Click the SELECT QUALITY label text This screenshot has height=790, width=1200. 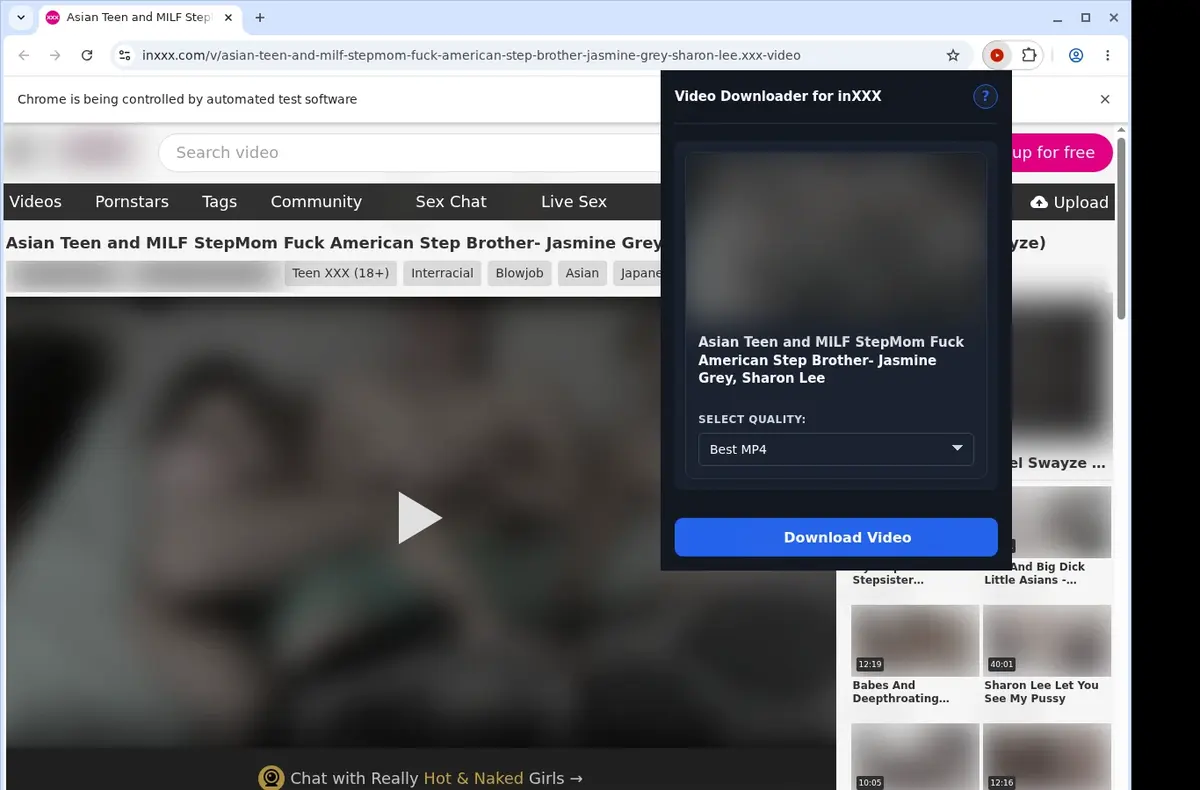(x=752, y=419)
